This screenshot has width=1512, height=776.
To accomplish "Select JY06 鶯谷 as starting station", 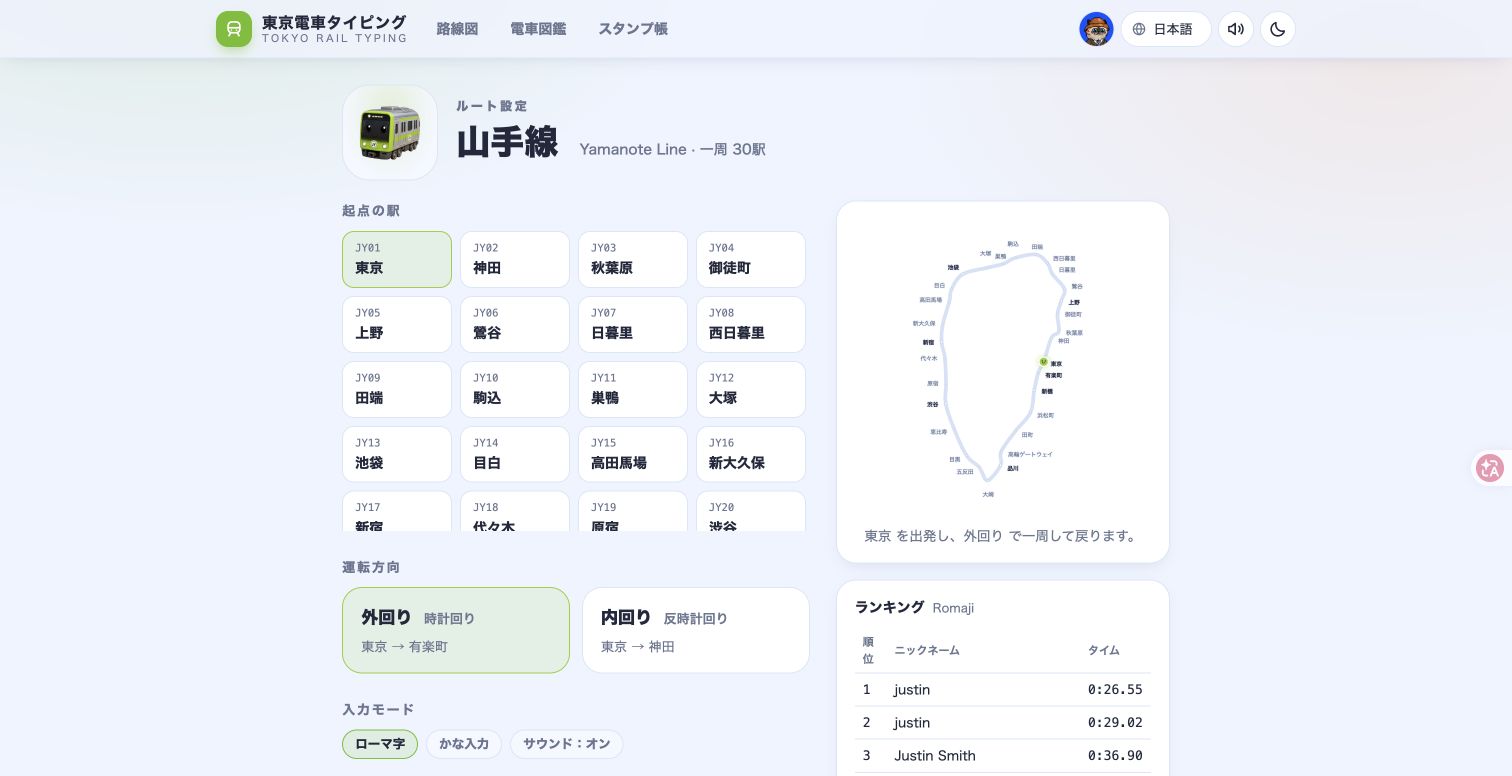I will coord(515,324).
